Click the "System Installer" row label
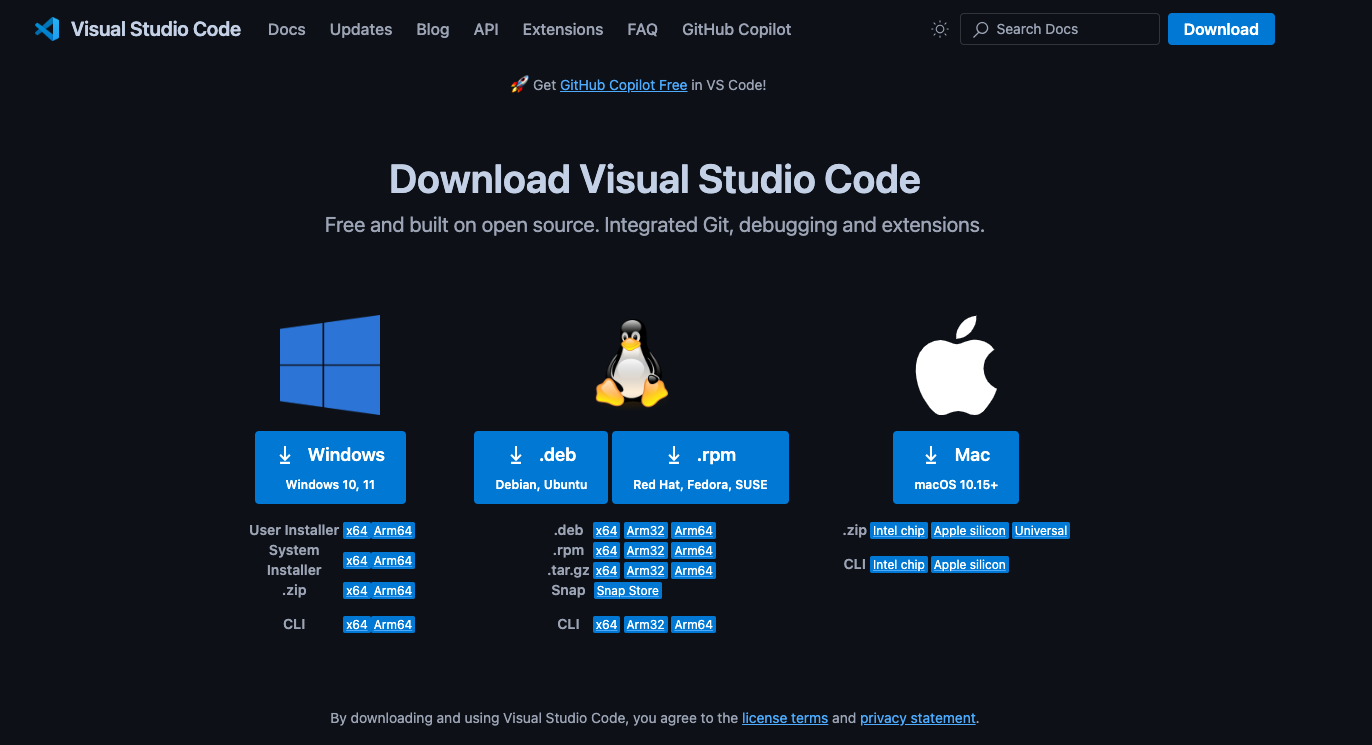 (294, 560)
